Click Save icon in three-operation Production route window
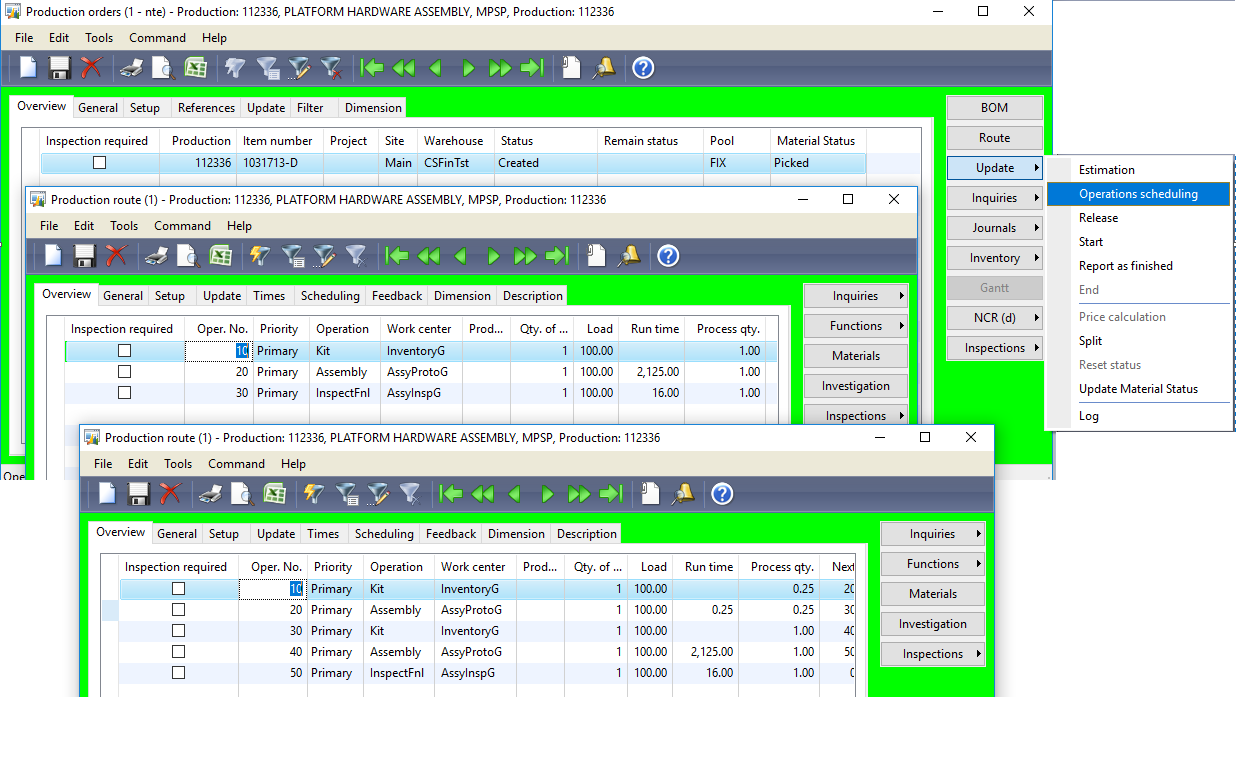The image size is (1236, 759). pos(85,256)
